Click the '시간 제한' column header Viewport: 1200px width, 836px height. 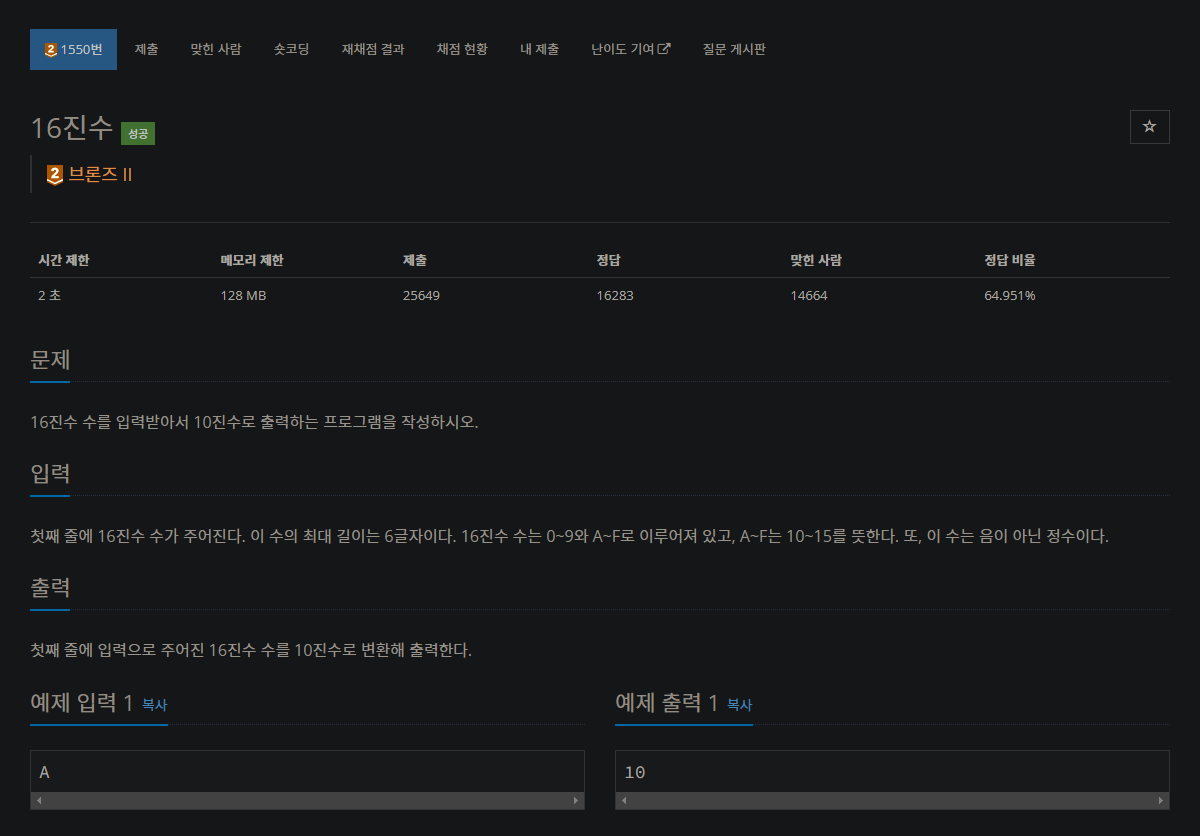tap(64, 260)
